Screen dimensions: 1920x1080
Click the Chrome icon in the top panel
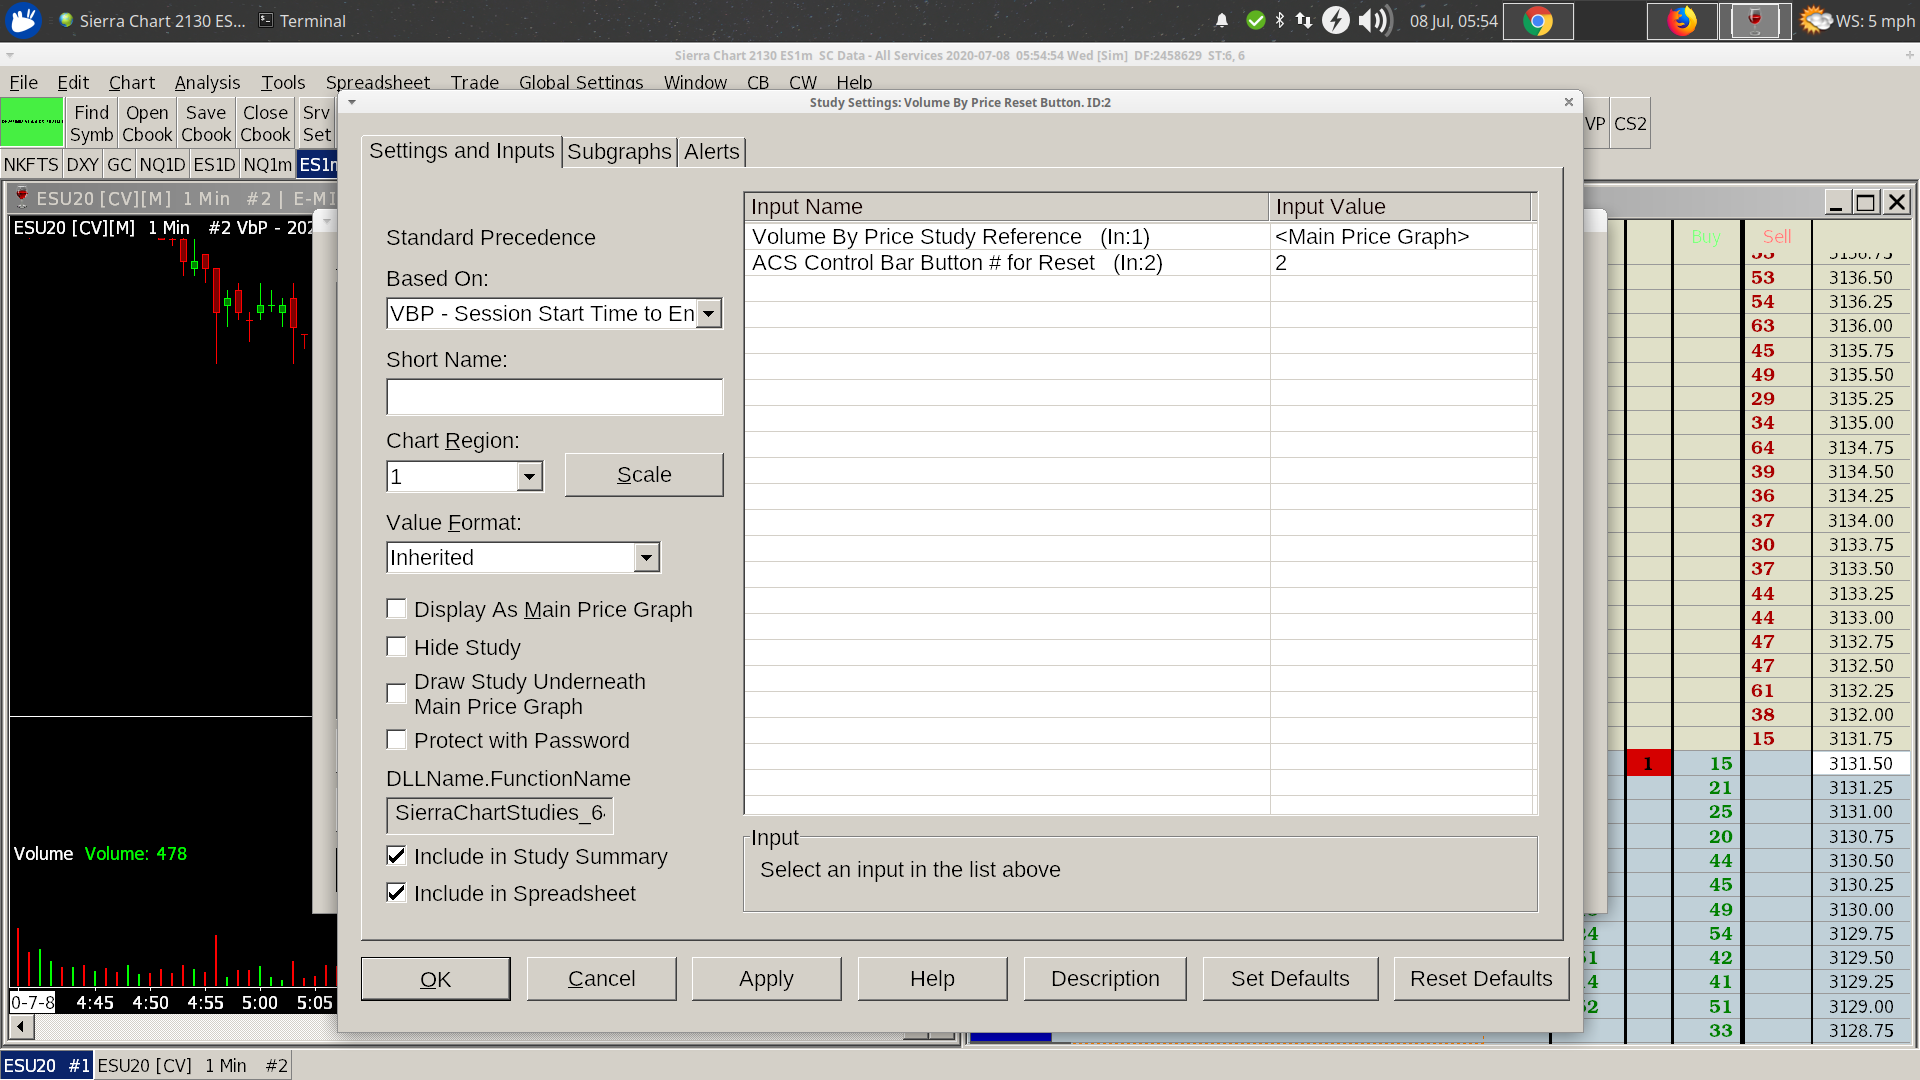pyautogui.click(x=1538, y=21)
